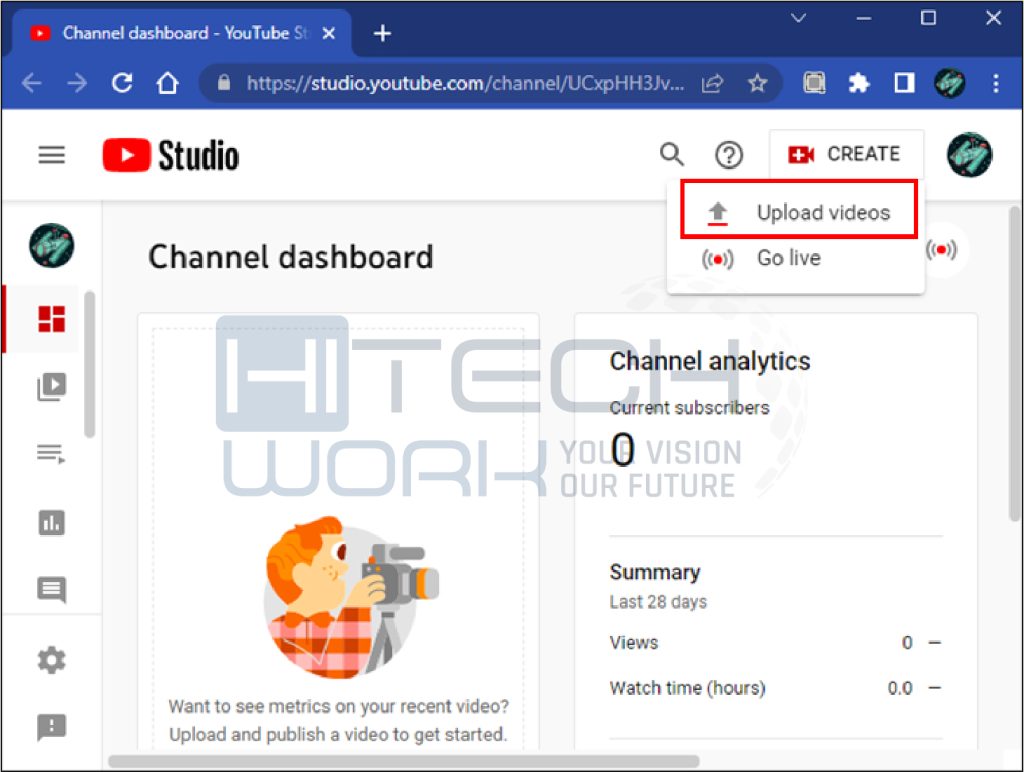This screenshot has width=1024, height=772.
Task: Open the Chrome three-dot menu
Action: [x=996, y=83]
